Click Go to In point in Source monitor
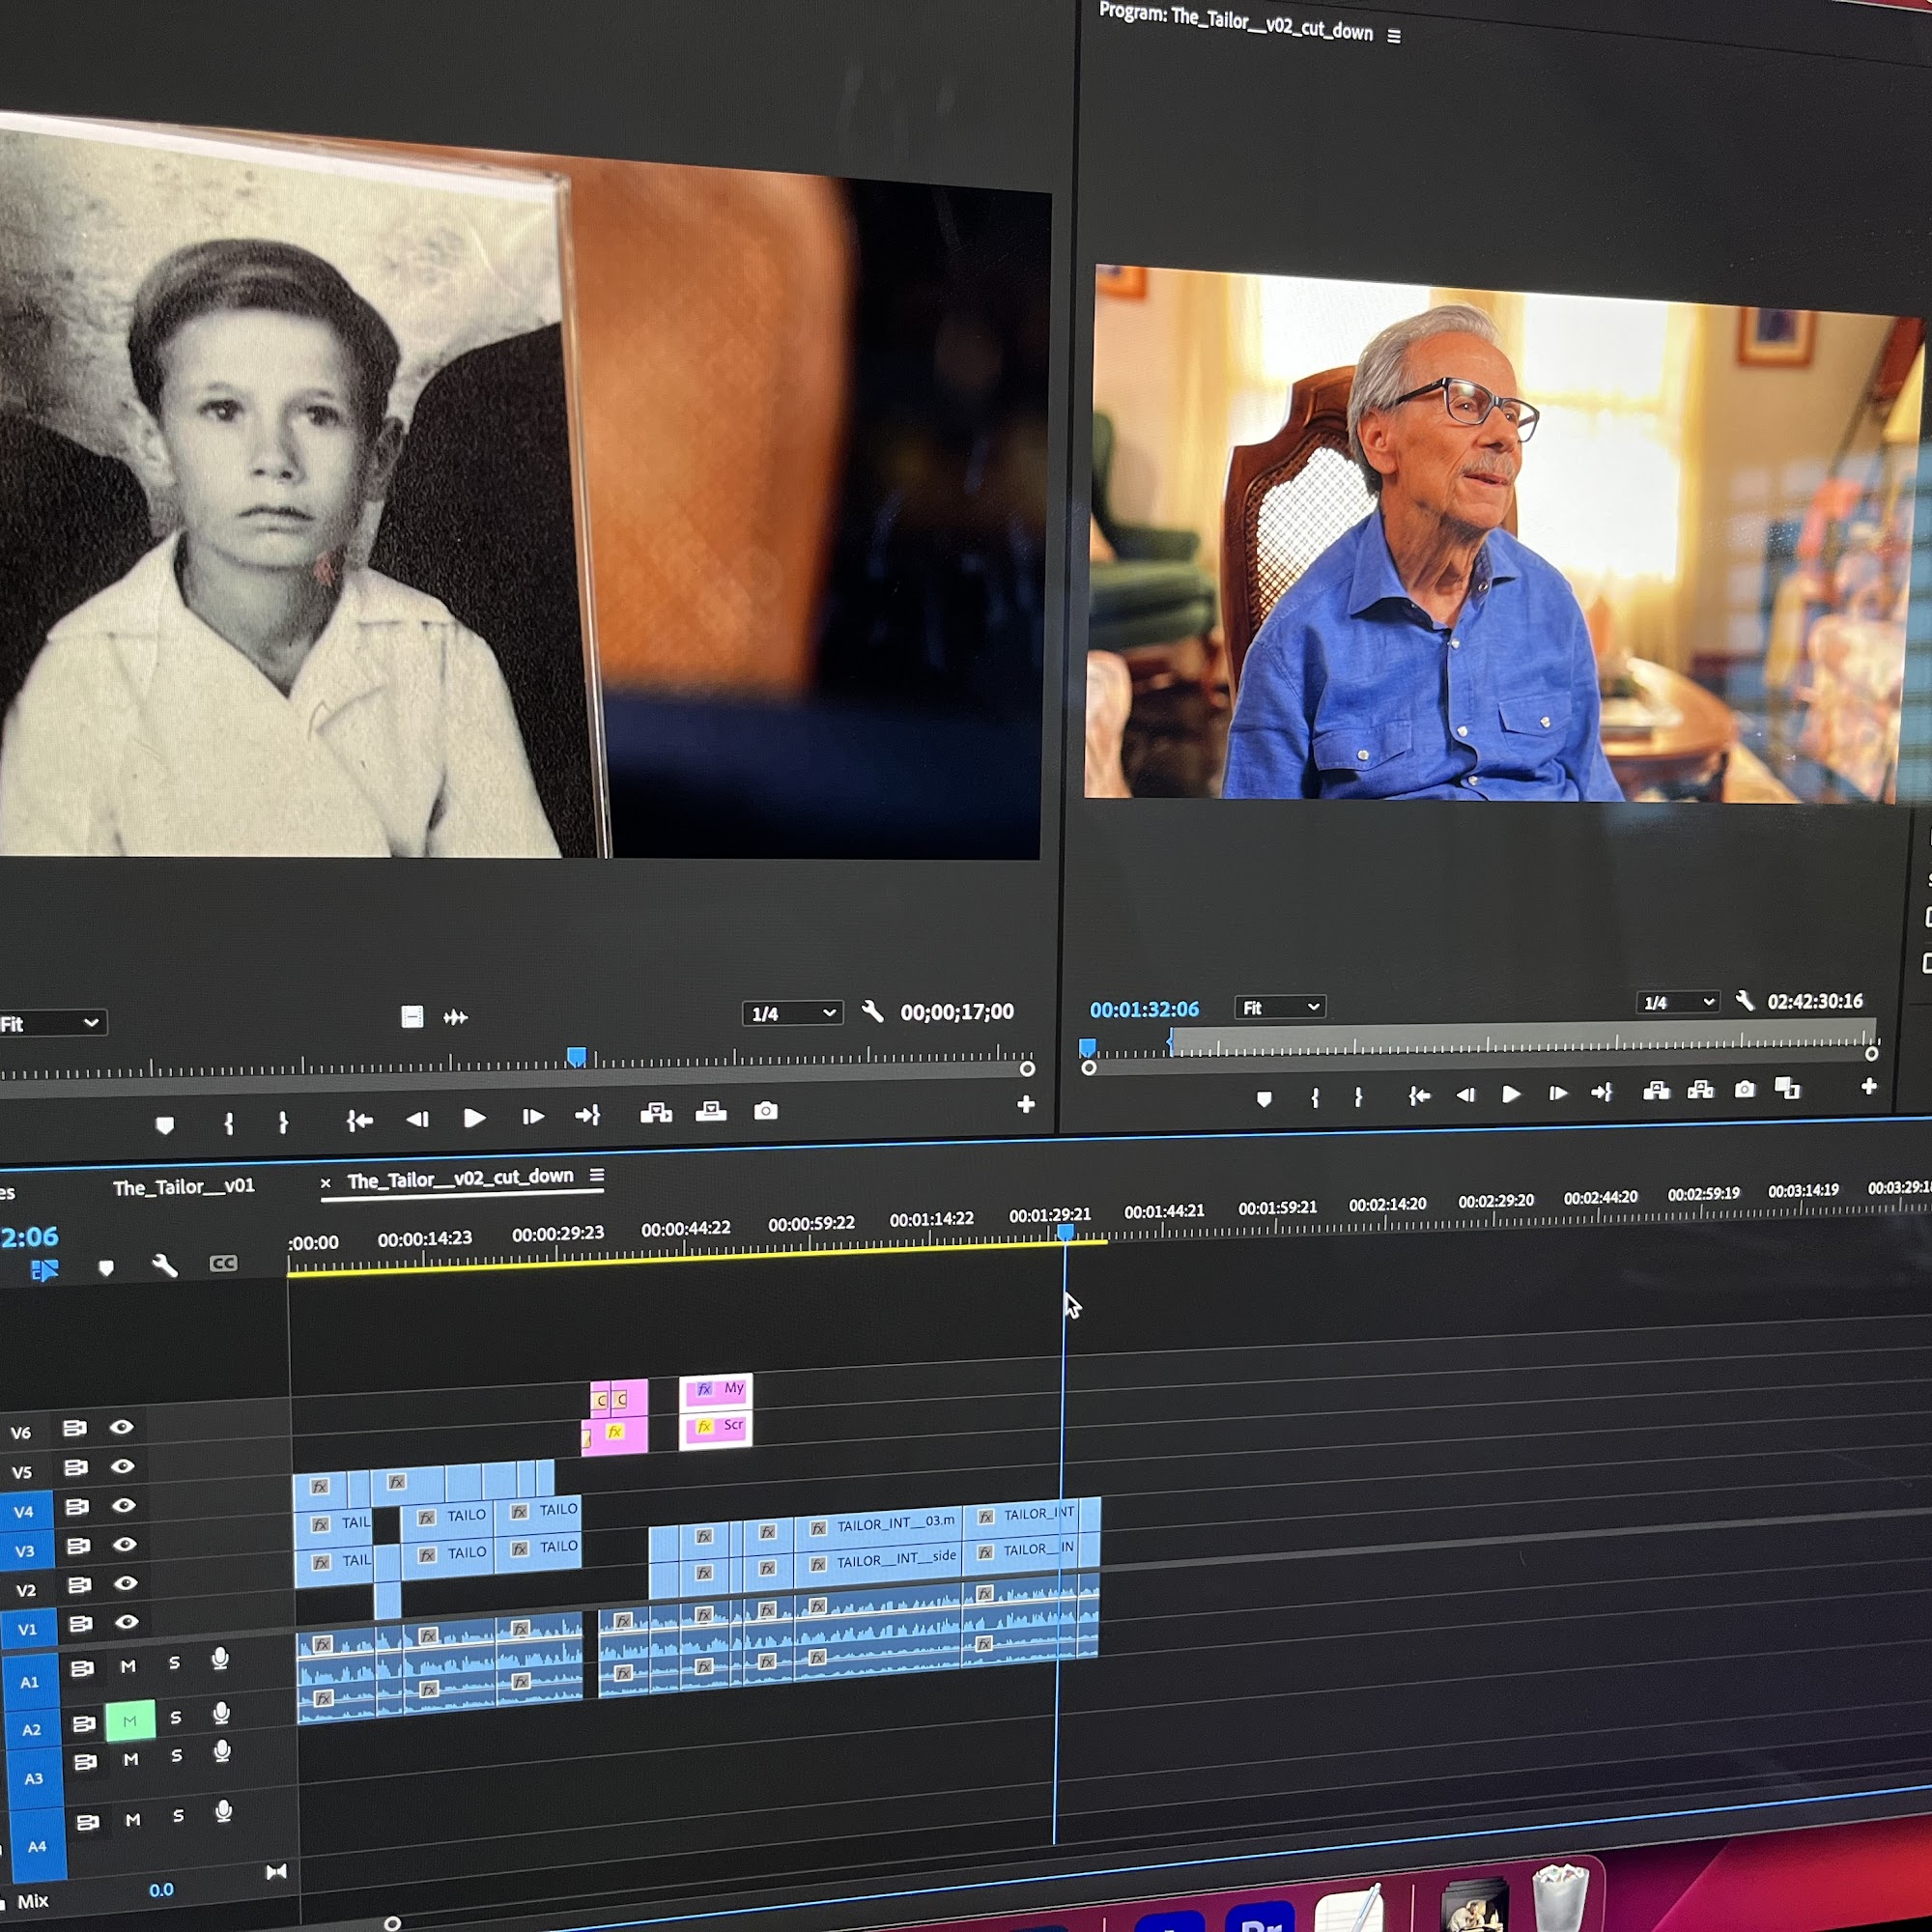The height and width of the screenshot is (1932, 1932). pos(359,1120)
